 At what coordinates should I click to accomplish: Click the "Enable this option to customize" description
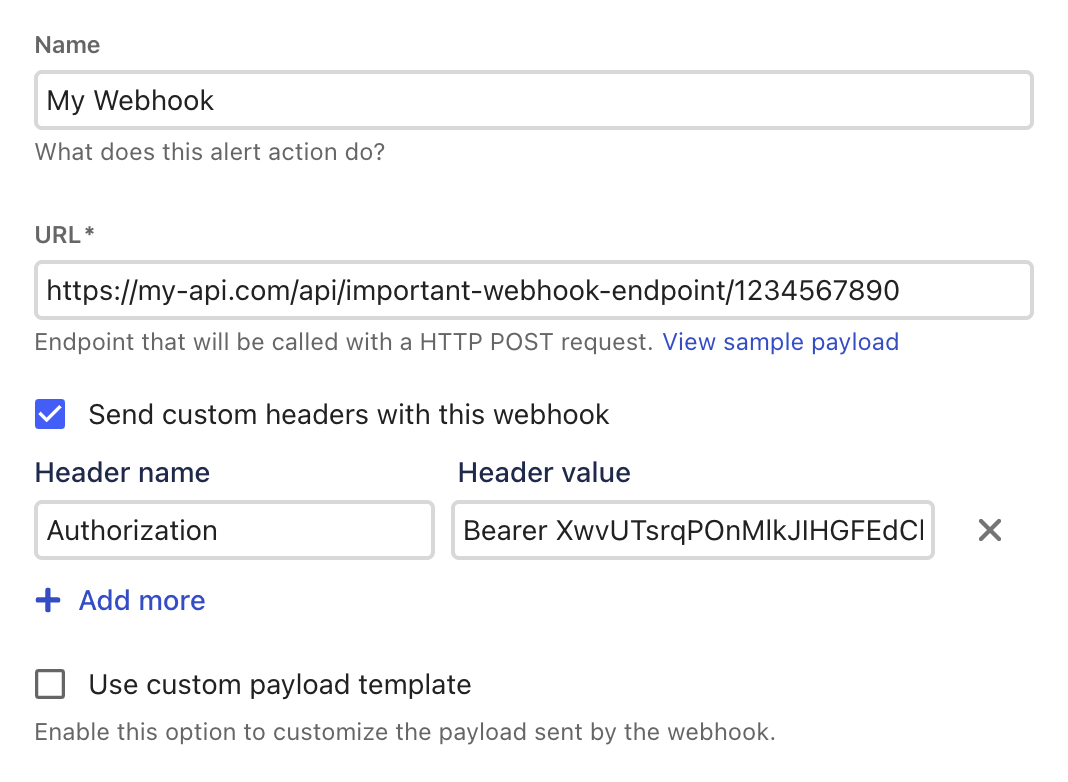pos(405,731)
